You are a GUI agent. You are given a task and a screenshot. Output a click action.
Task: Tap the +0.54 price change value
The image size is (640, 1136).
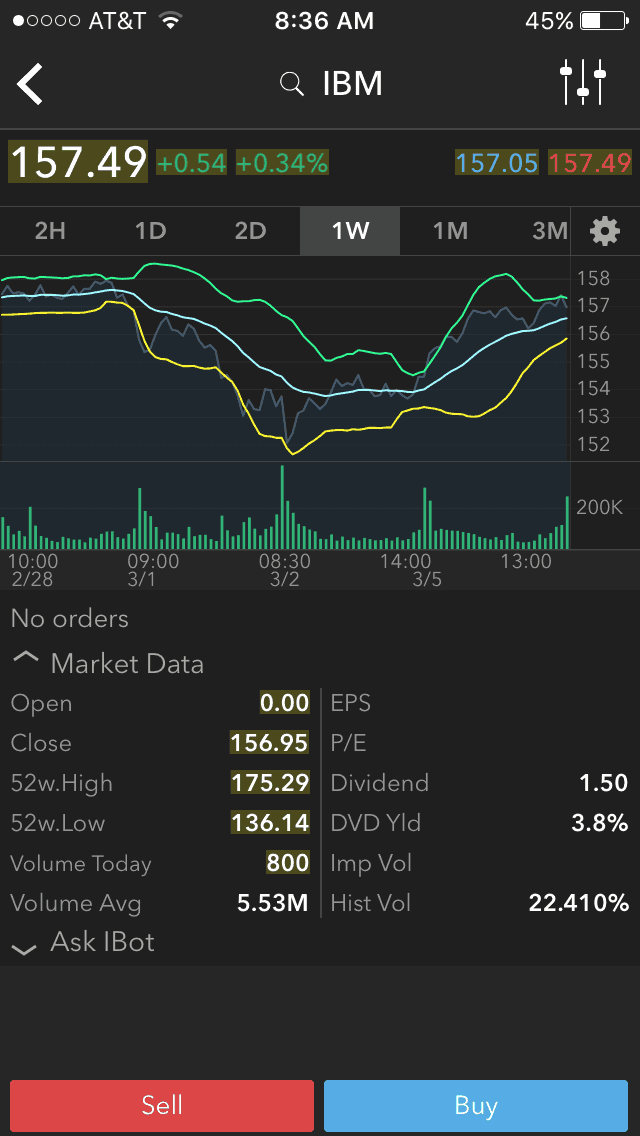coord(191,163)
